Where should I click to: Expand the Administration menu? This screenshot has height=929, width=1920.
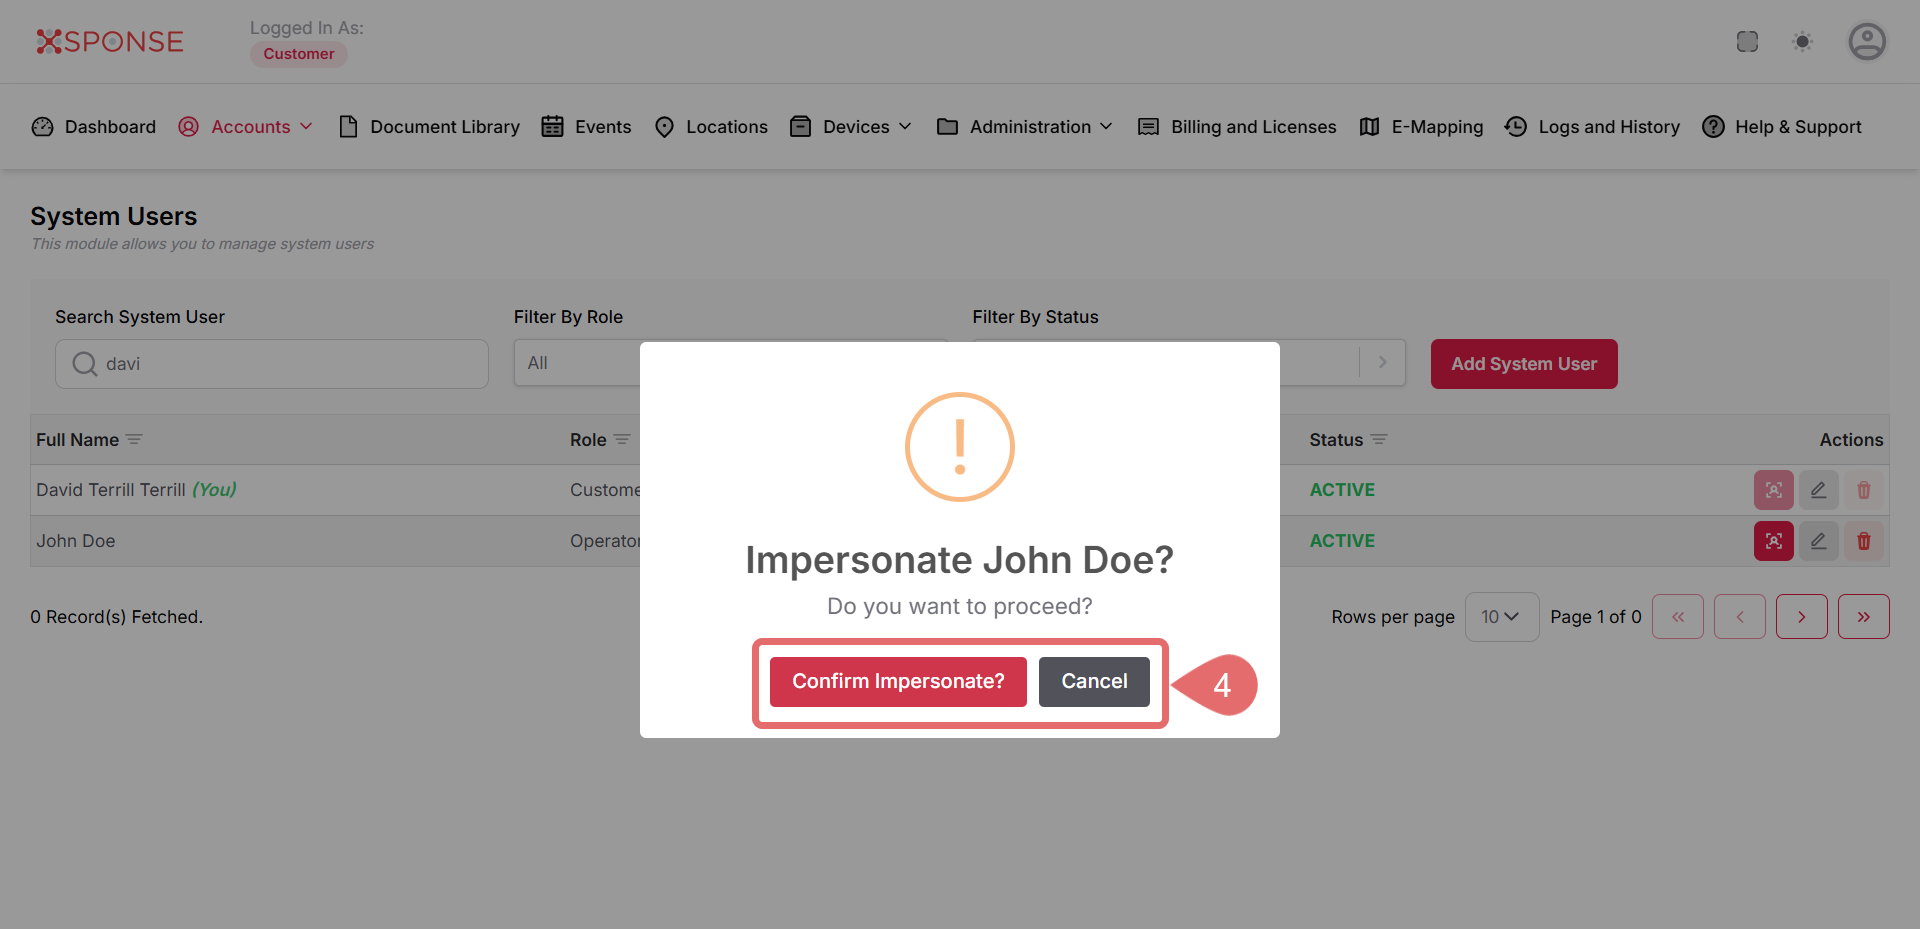click(x=1025, y=127)
